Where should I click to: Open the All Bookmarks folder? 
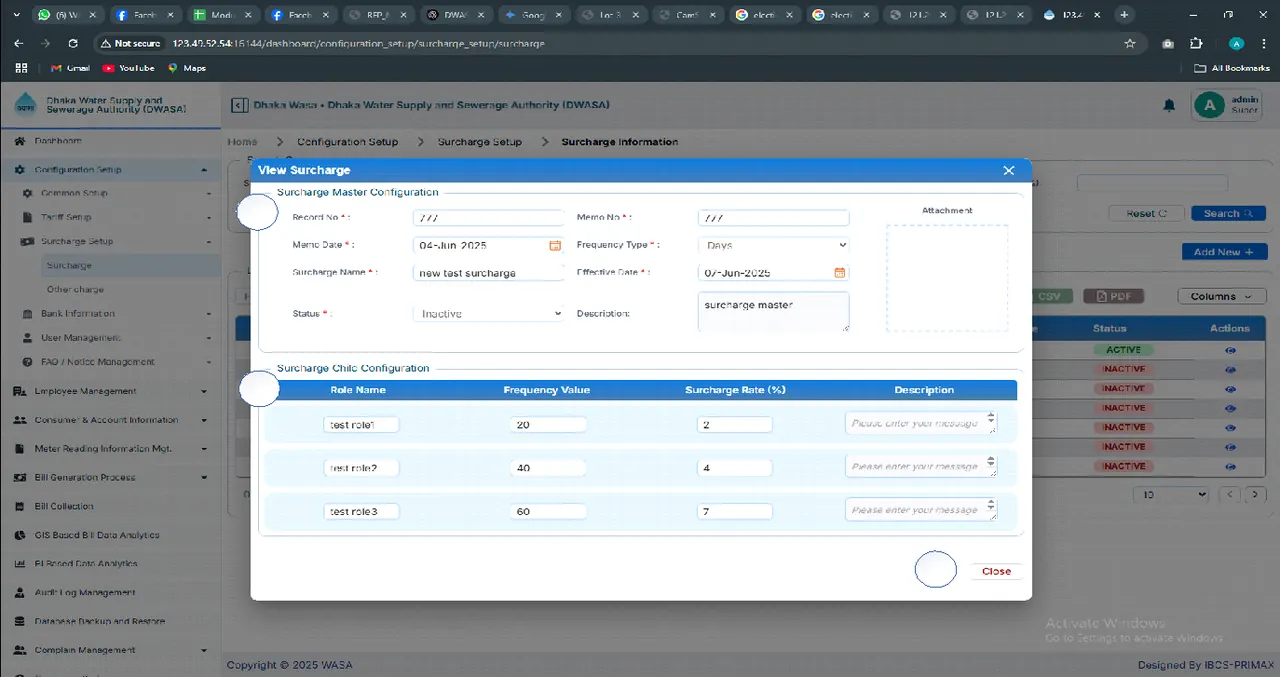click(1230, 68)
